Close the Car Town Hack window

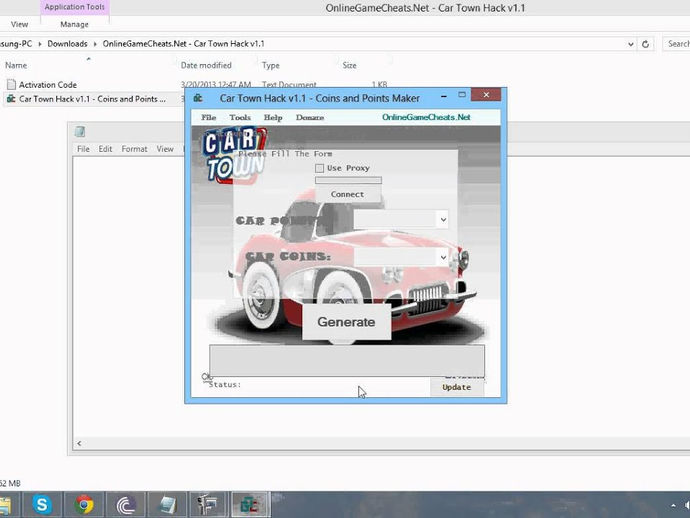486,95
